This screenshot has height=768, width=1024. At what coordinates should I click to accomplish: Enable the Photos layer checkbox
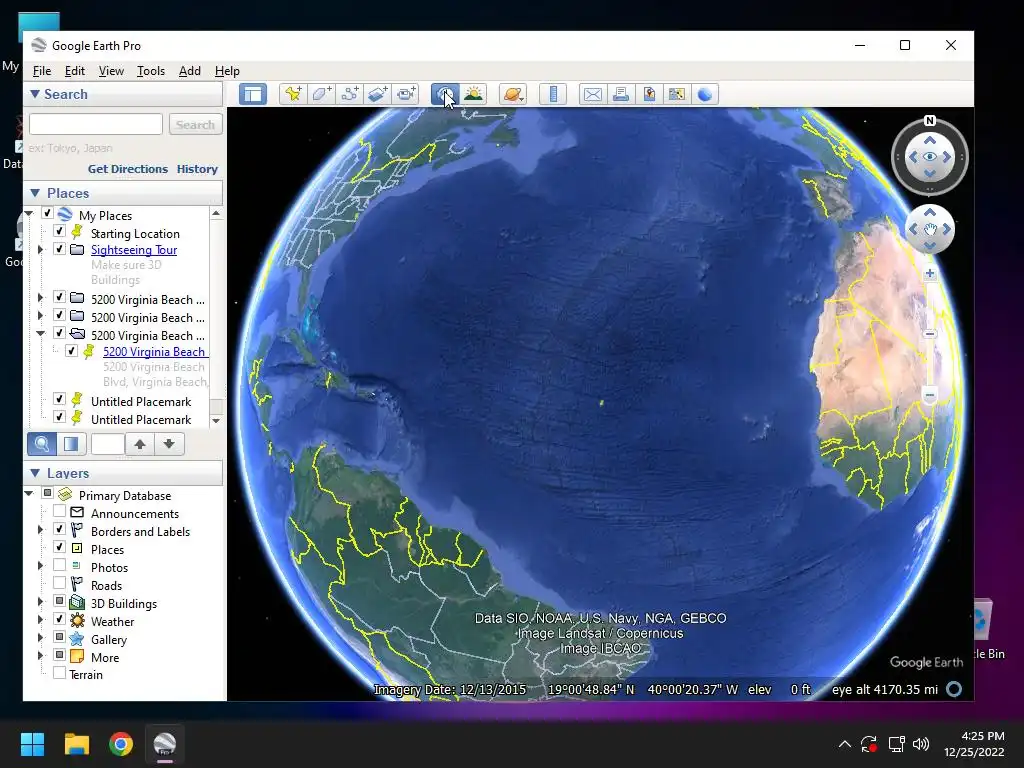(59, 565)
